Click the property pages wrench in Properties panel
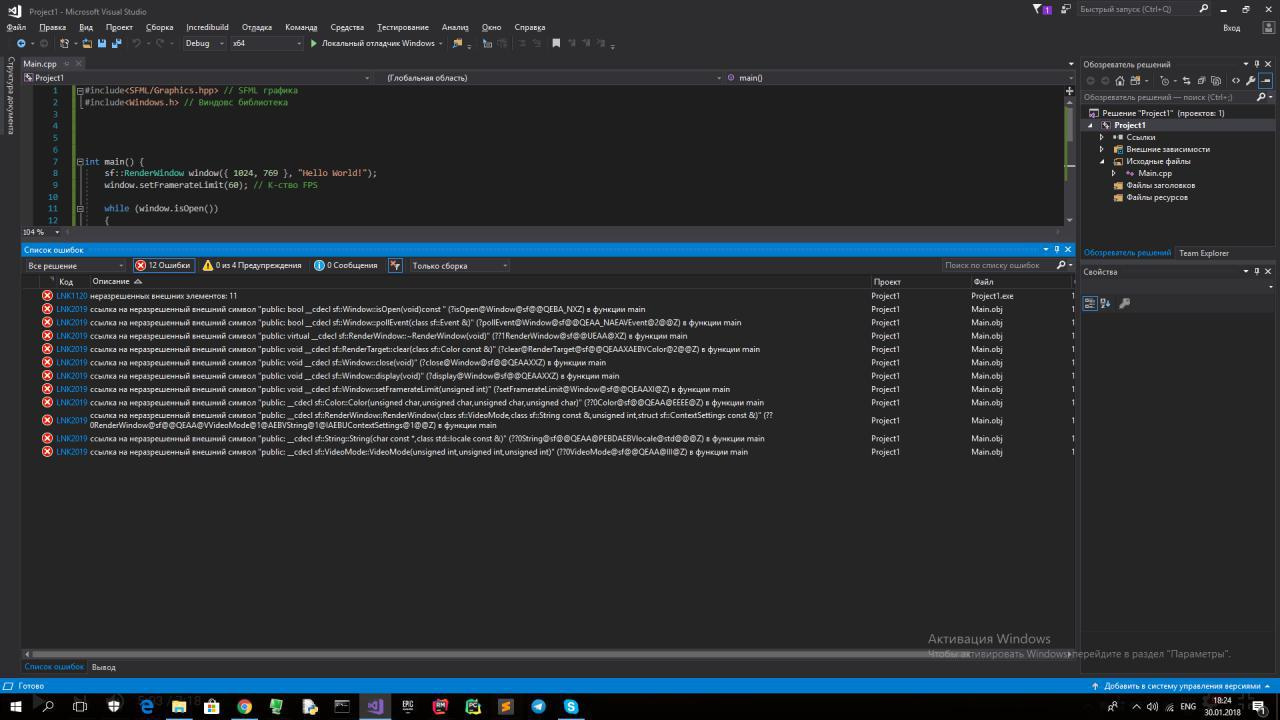Viewport: 1280px width, 720px height. click(1124, 303)
